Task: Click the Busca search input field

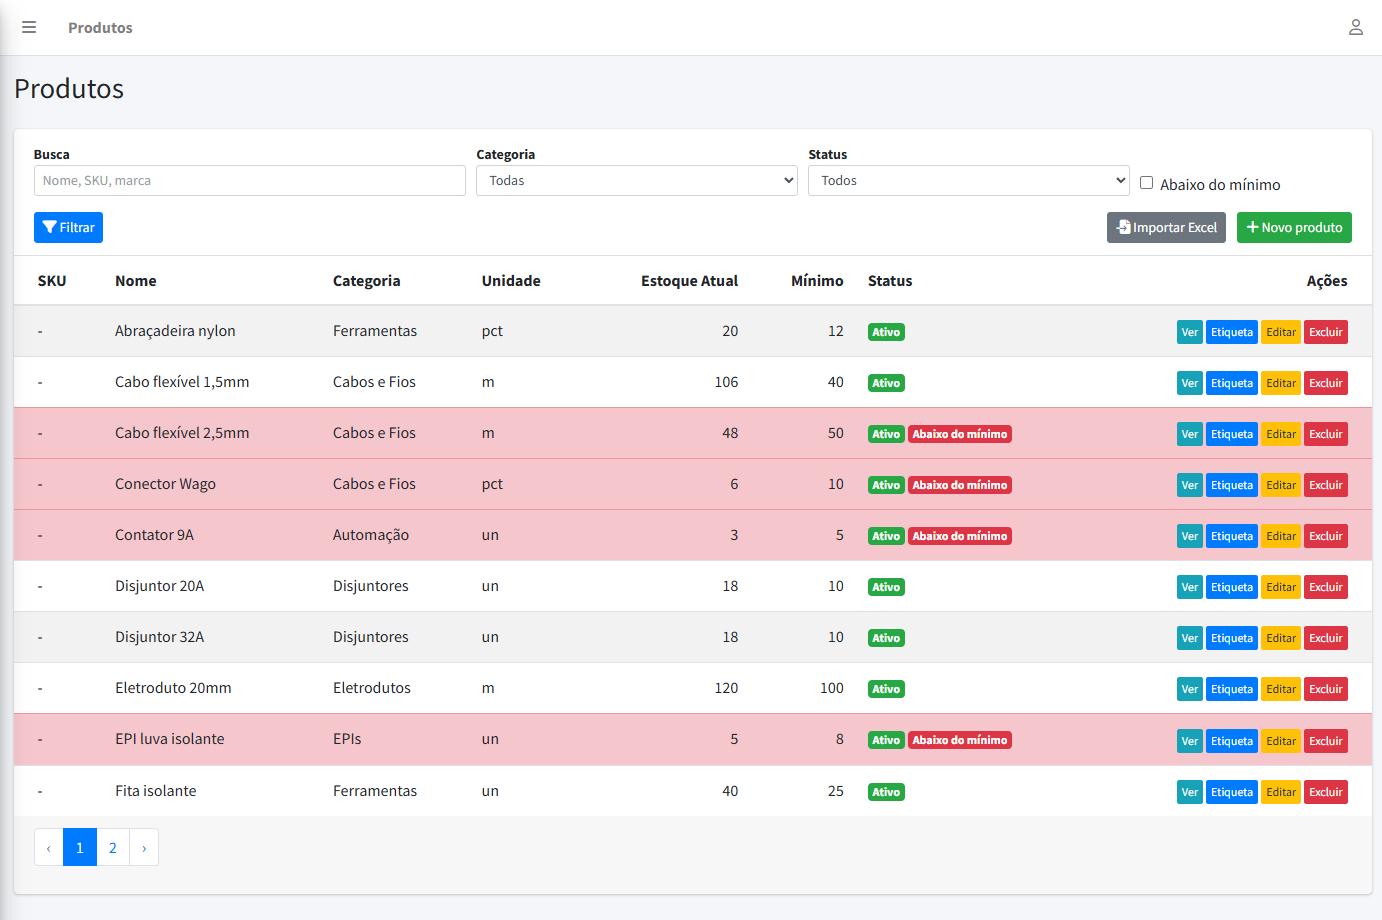Action: pos(249,181)
